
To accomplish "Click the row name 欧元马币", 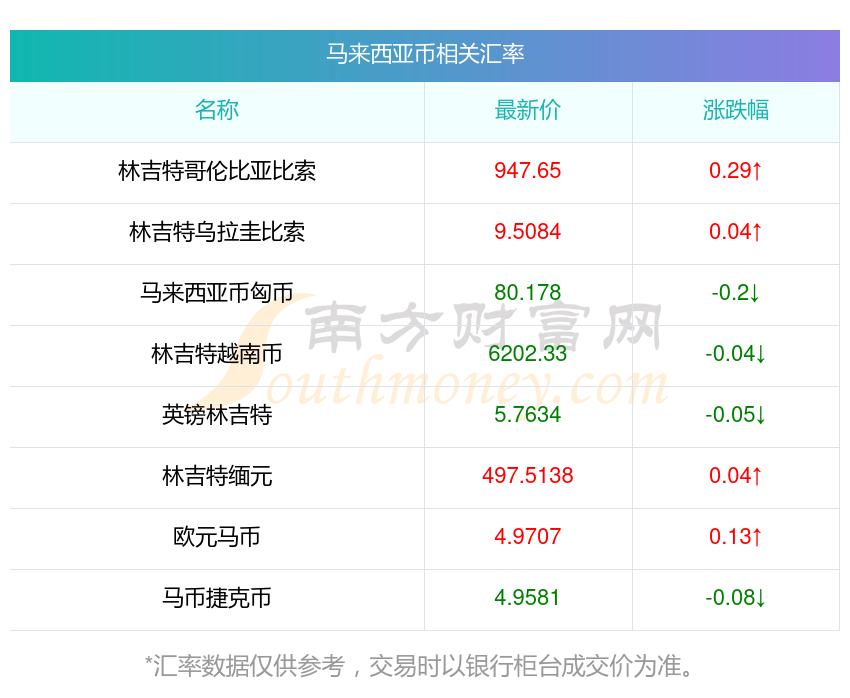I will pos(217,537).
